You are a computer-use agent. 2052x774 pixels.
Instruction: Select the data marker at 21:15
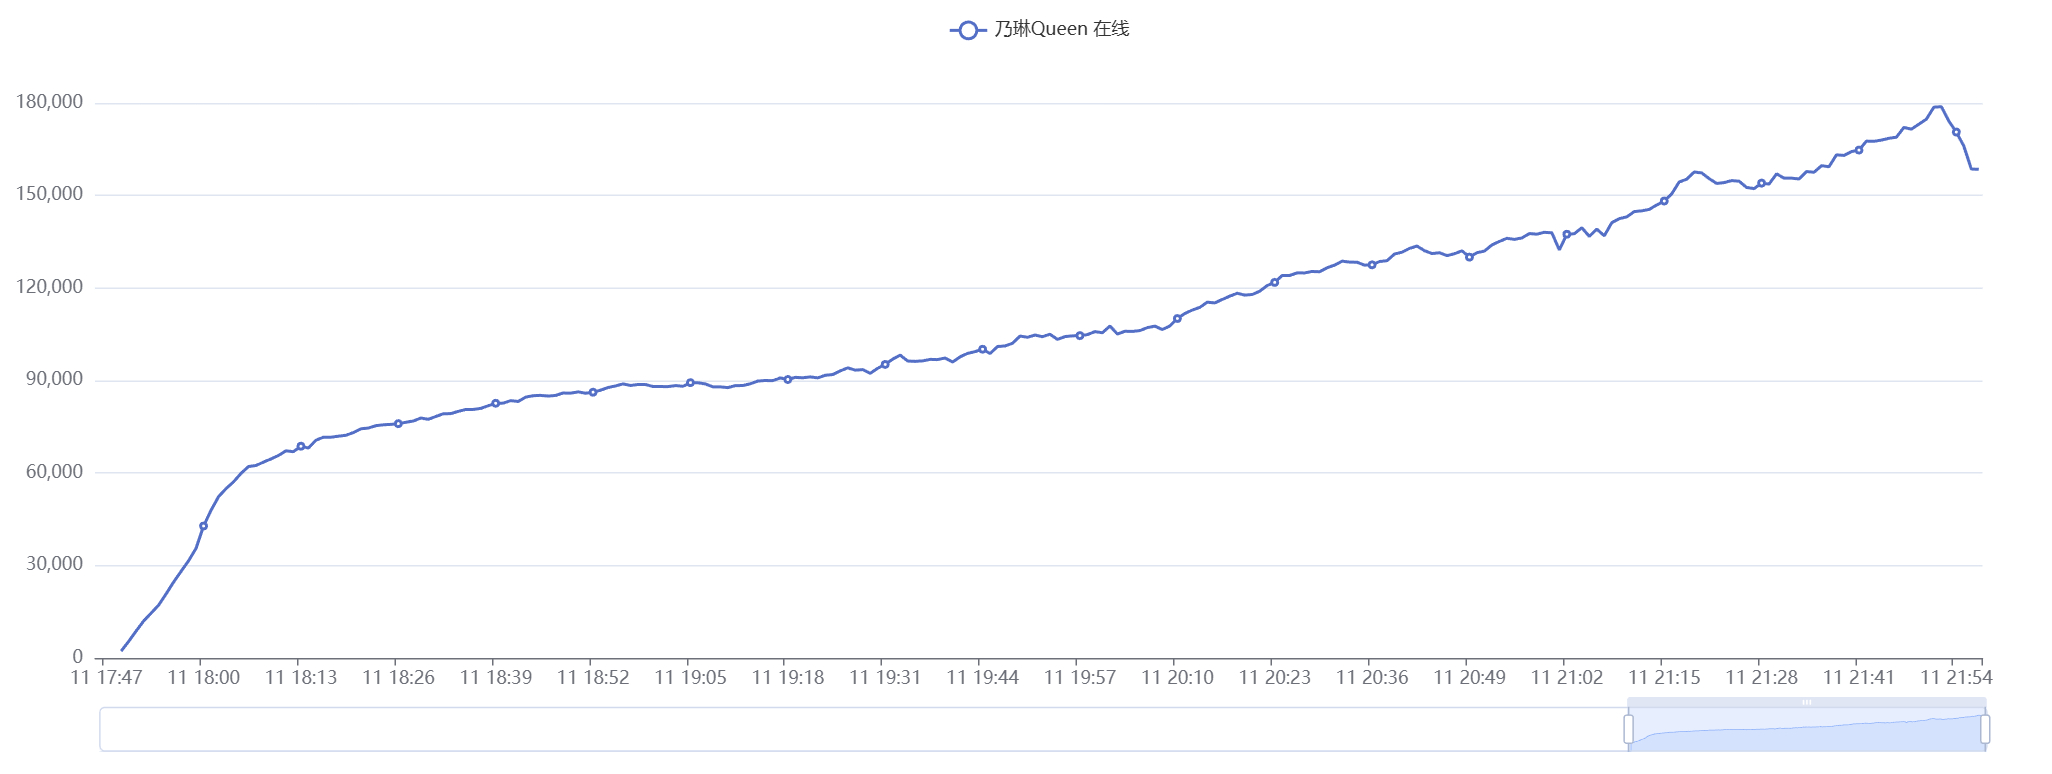(1664, 201)
